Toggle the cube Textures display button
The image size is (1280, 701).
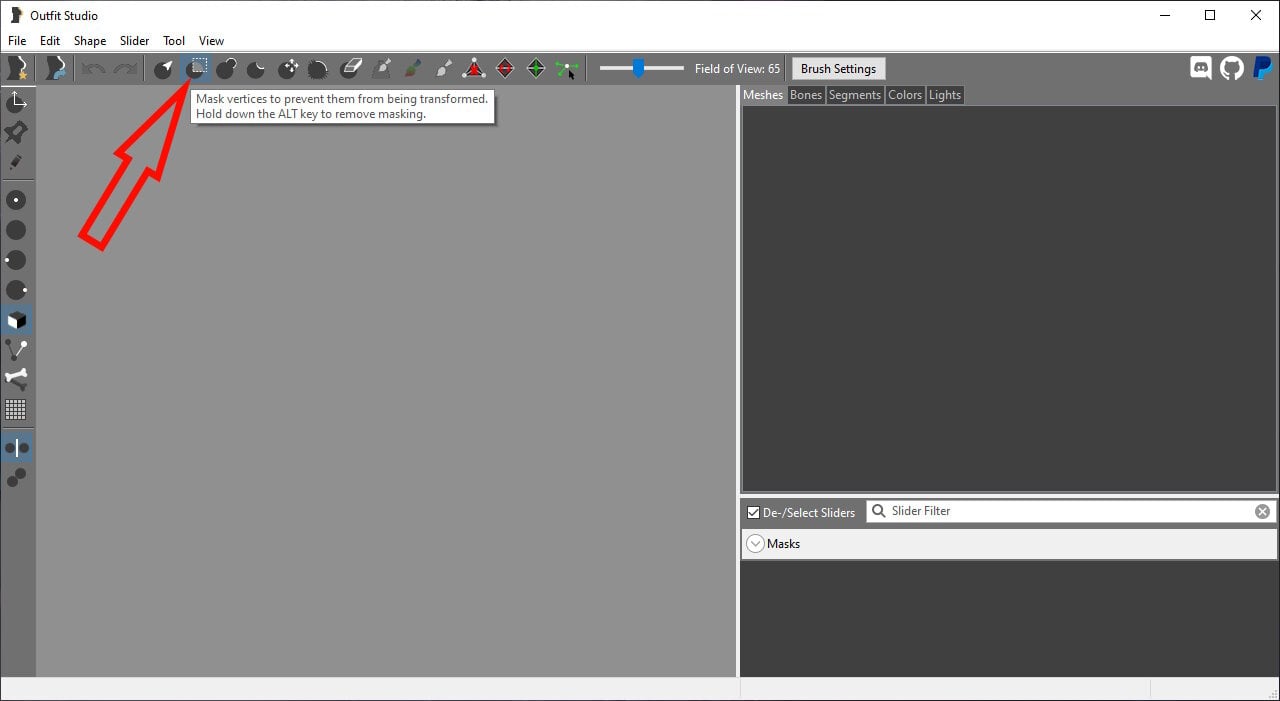click(16, 320)
